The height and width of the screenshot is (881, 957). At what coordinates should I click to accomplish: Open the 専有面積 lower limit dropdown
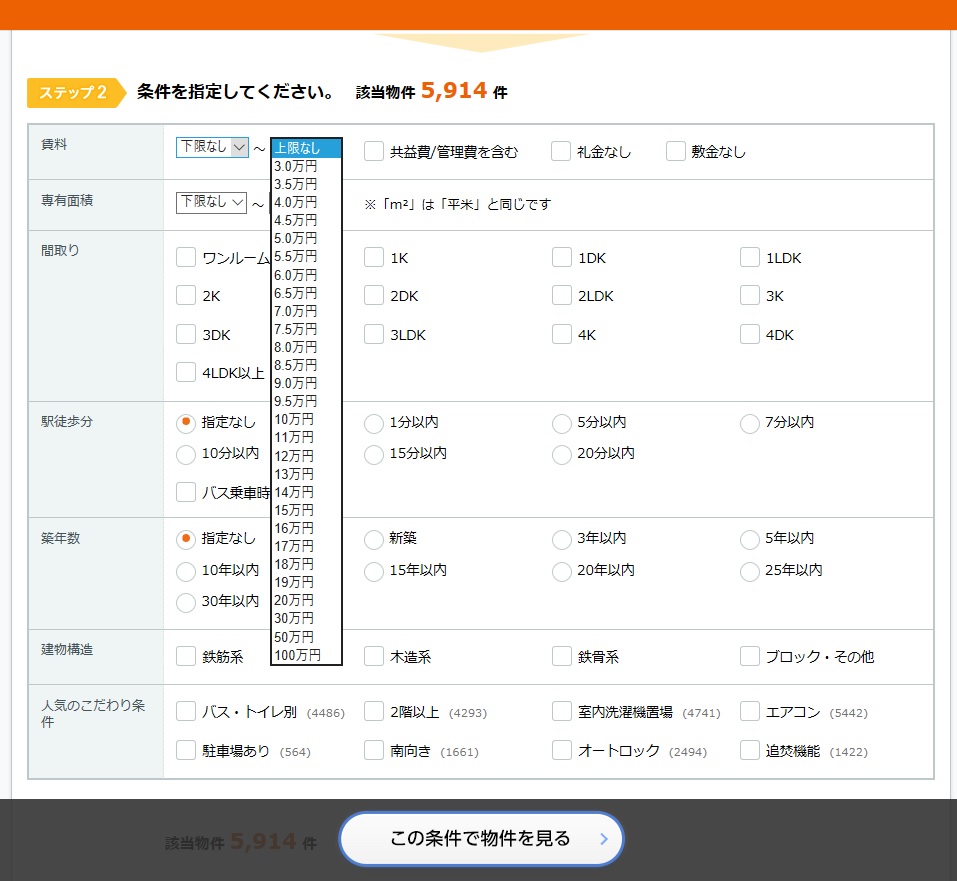[212, 202]
